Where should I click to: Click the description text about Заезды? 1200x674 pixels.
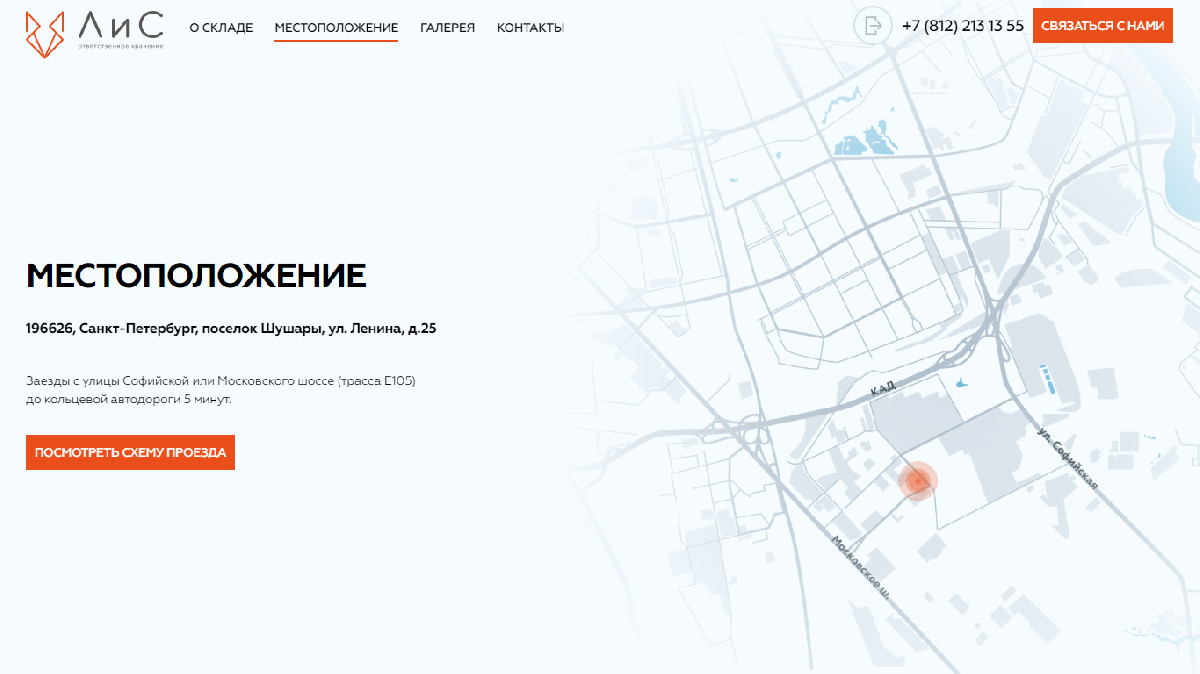pos(220,390)
